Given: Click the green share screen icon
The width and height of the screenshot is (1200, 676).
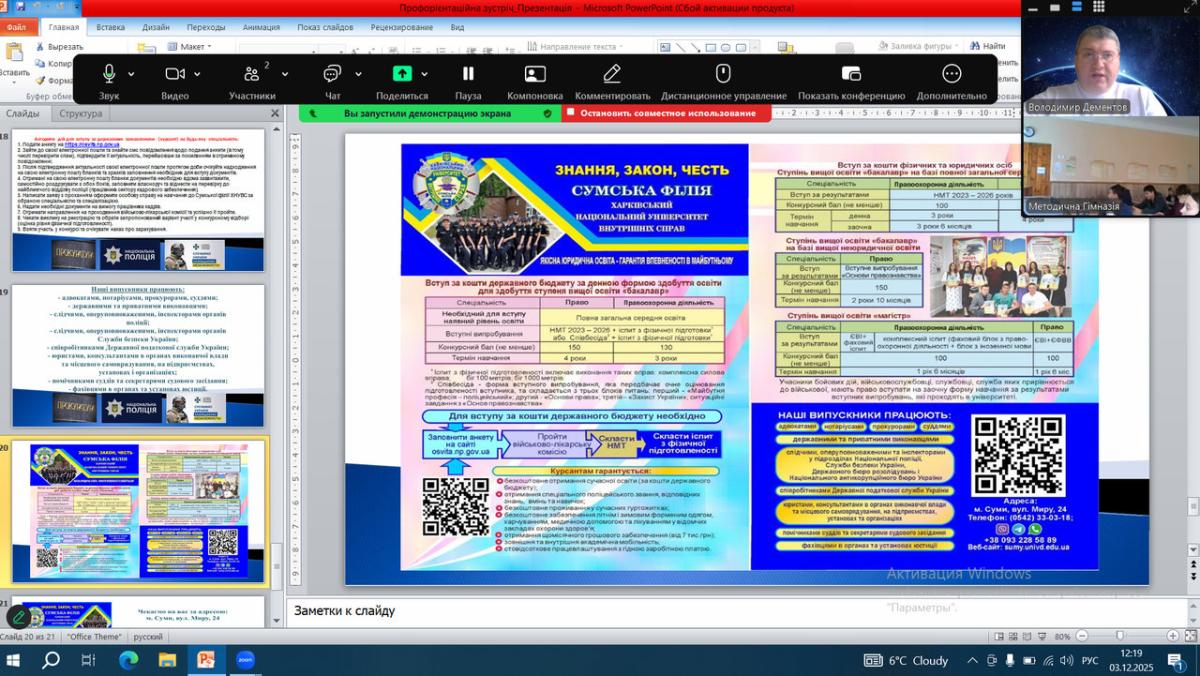Looking at the screenshot, I should tap(401, 74).
